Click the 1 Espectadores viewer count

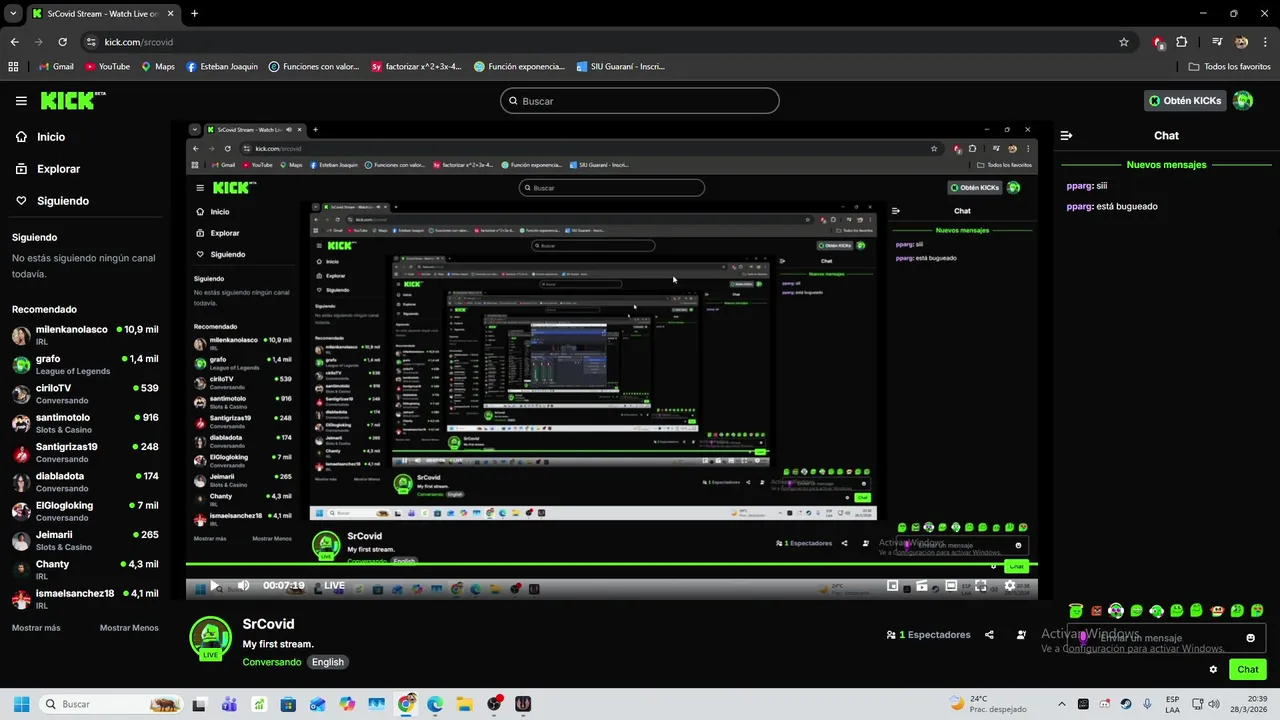928,635
